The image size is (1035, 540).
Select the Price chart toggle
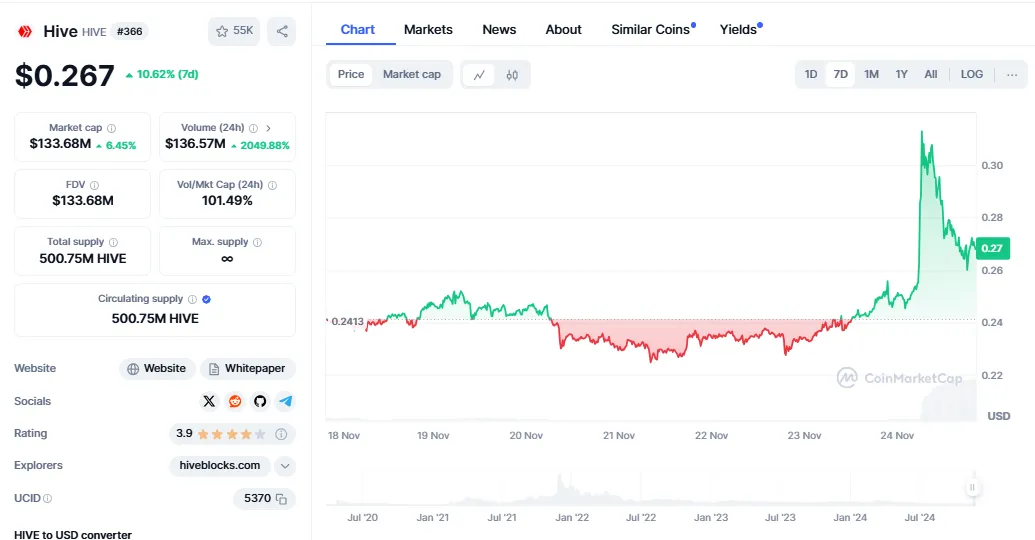[x=351, y=75]
